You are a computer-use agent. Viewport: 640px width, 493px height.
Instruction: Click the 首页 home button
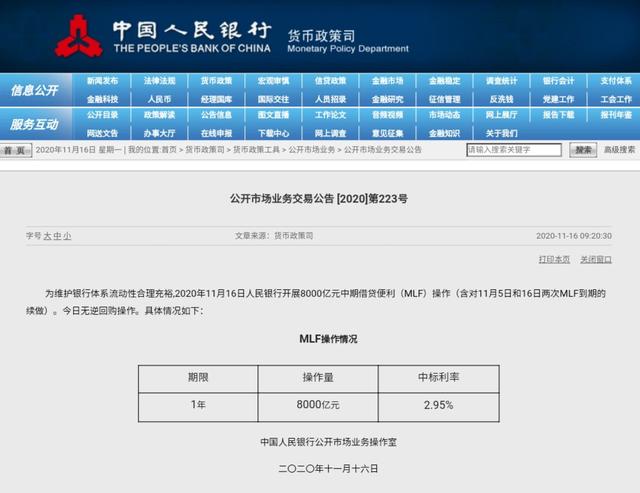(x=16, y=150)
